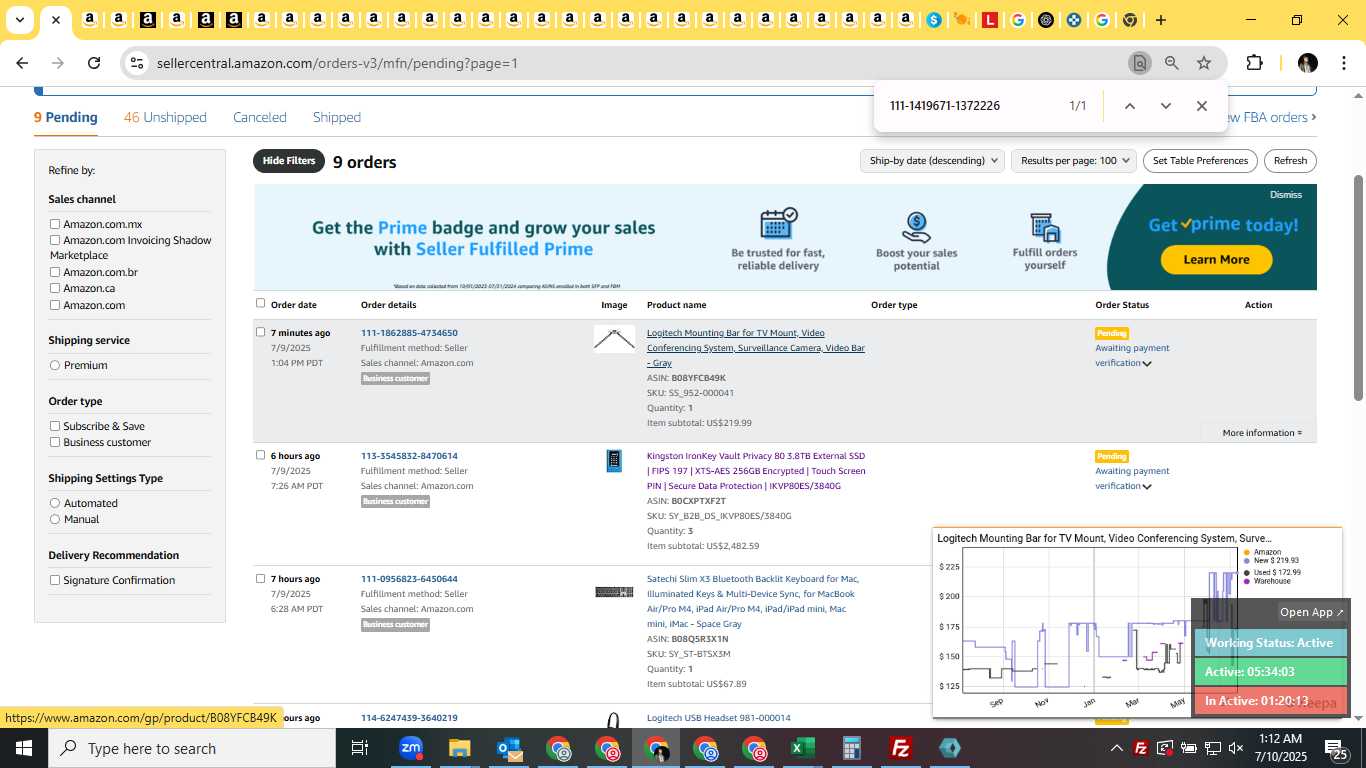The height and width of the screenshot is (768, 1366).
Task: Go to previous find result
Action: (1129, 106)
